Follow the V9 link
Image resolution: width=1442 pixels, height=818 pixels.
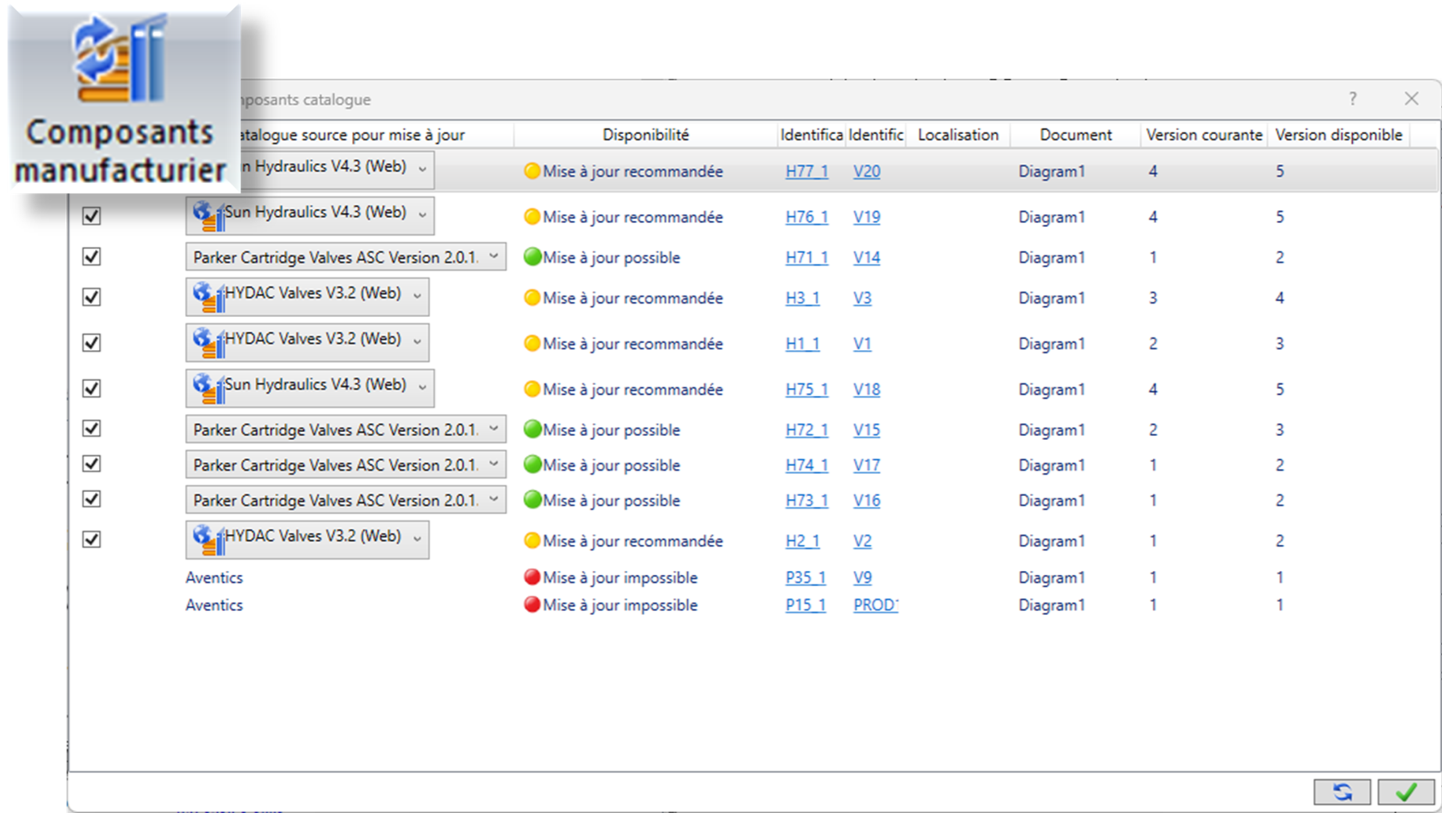pyautogui.click(x=862, y=578)
